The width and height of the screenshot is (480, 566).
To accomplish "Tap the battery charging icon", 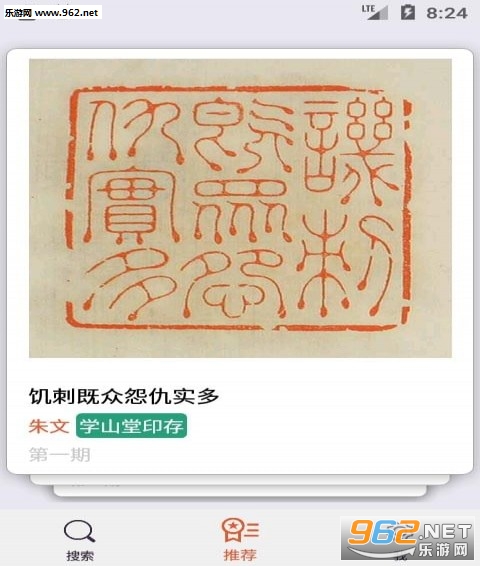I will tap(408, 13).
